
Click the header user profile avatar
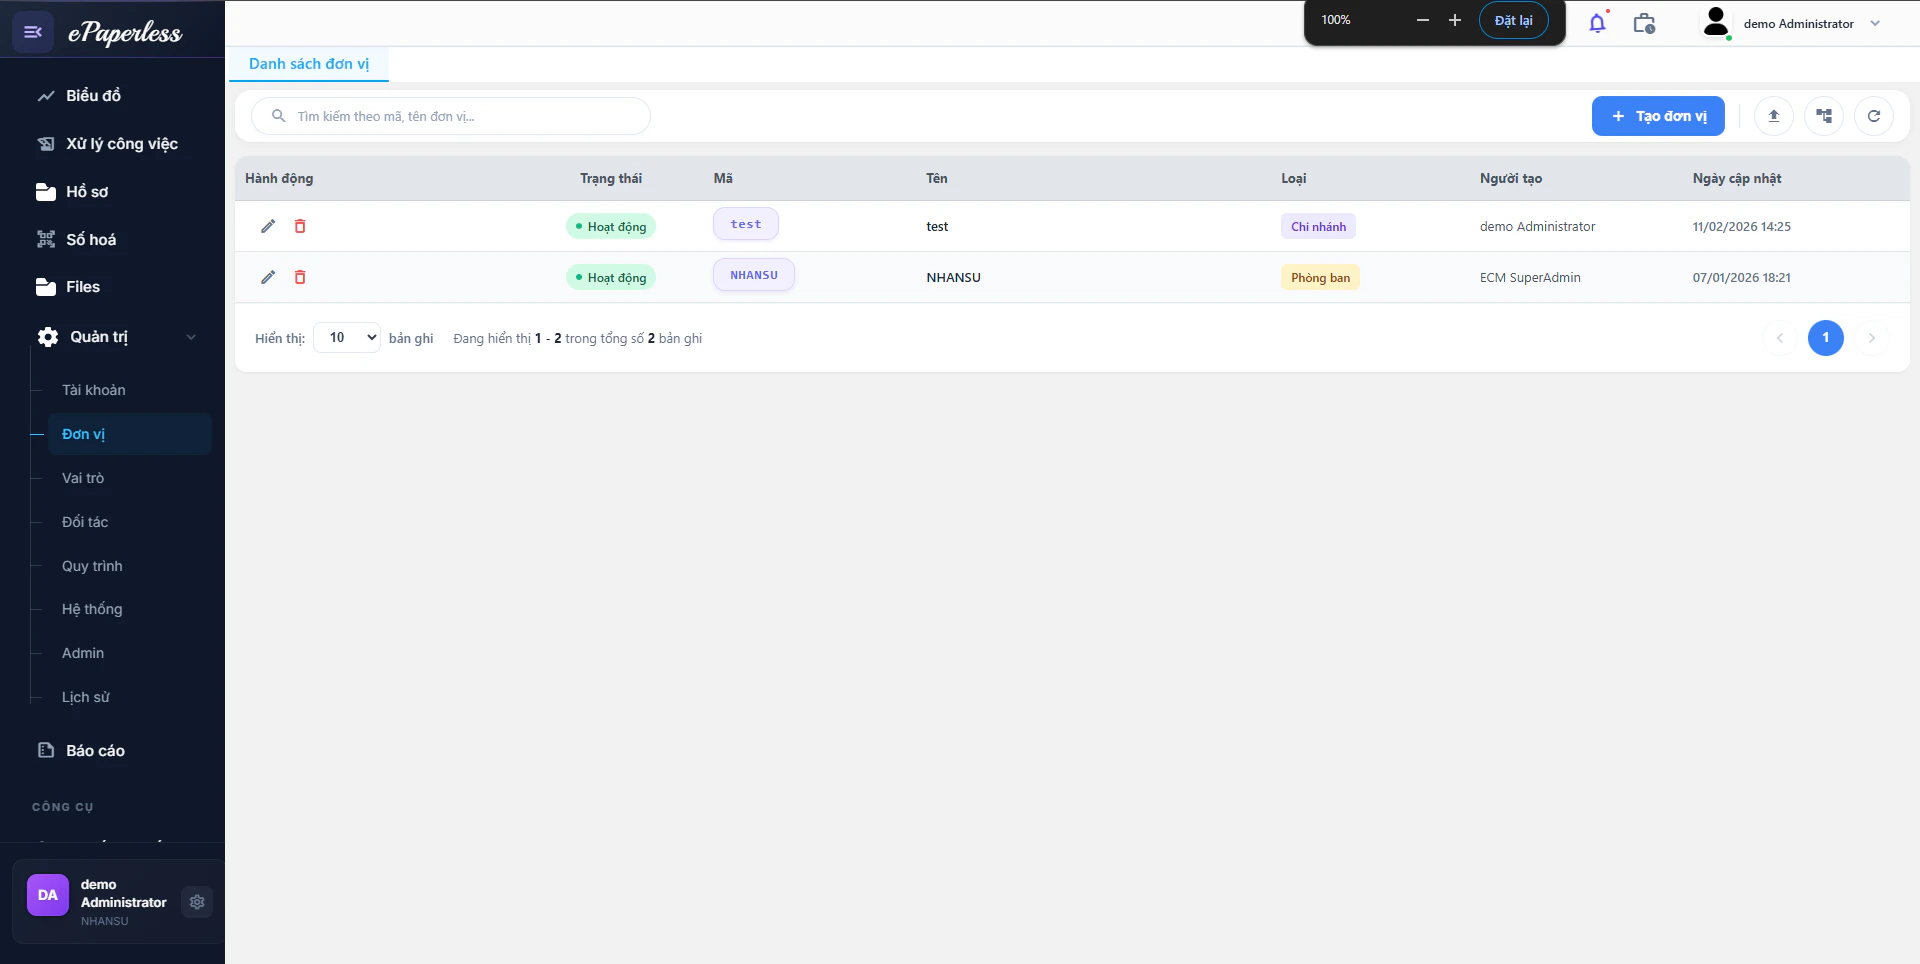[1716, 22]
